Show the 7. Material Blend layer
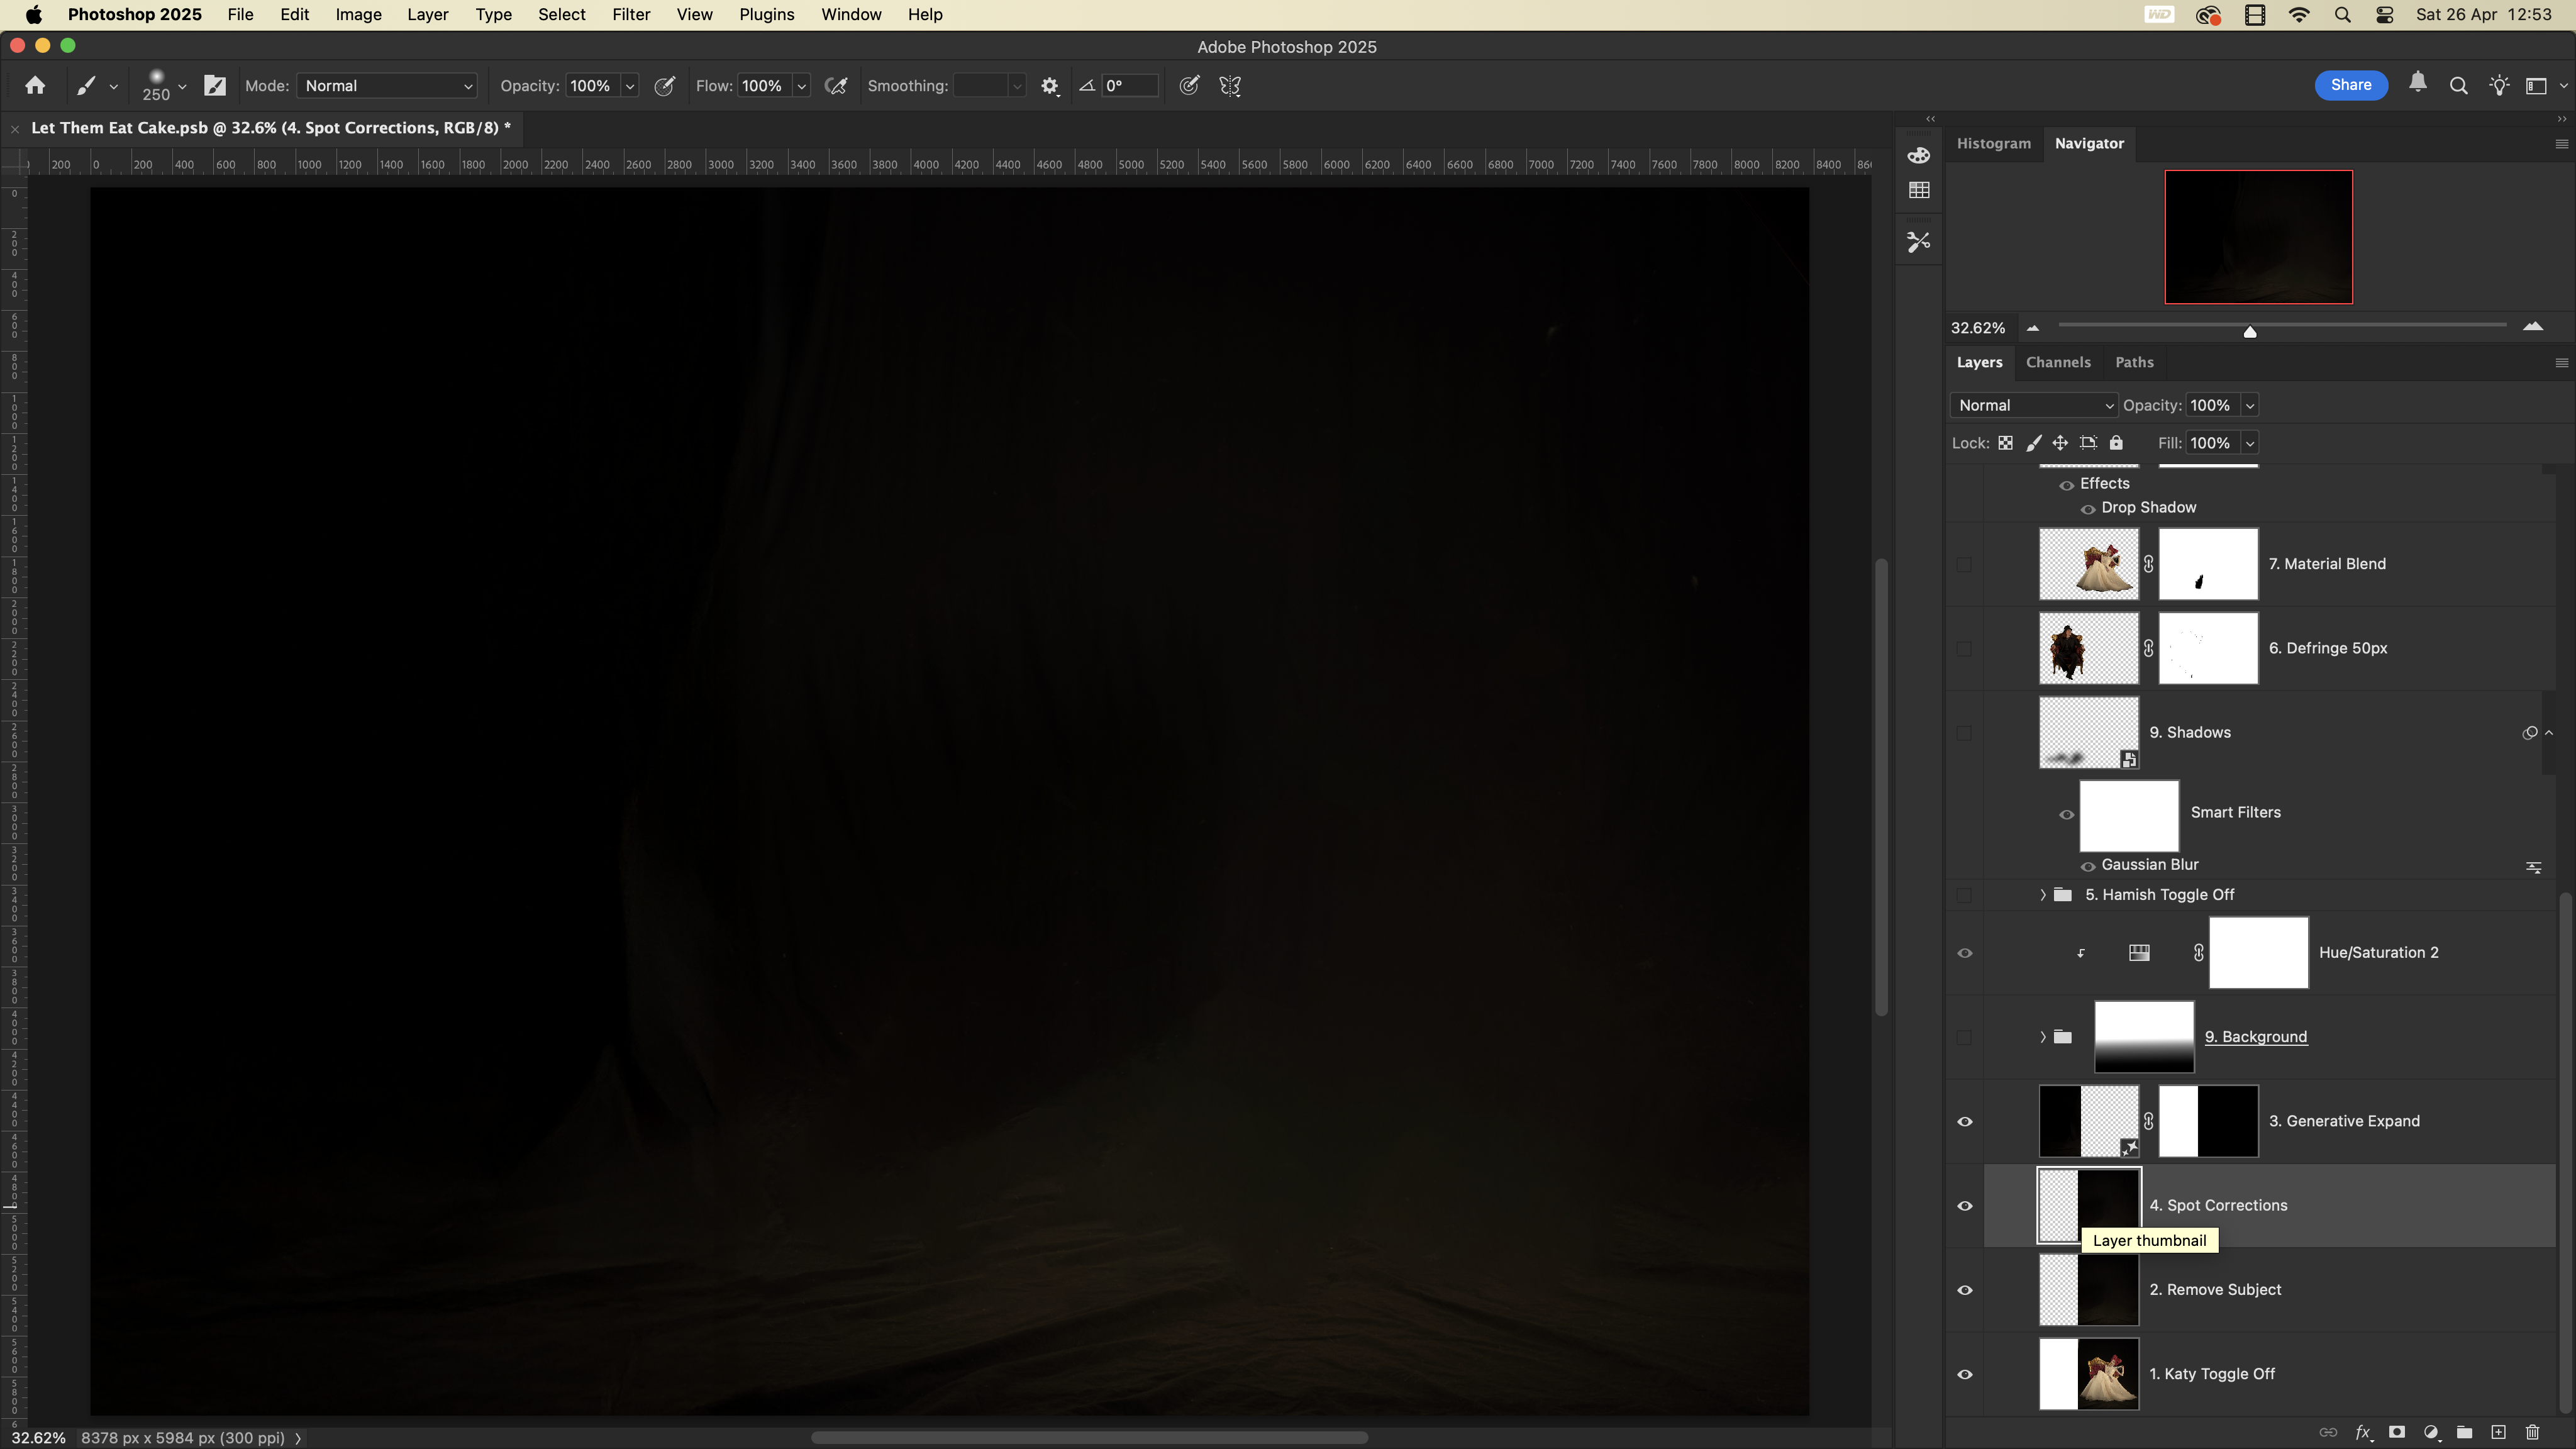The height and width of the screenshot is (1449, 2576). [x=1964, y=565]
